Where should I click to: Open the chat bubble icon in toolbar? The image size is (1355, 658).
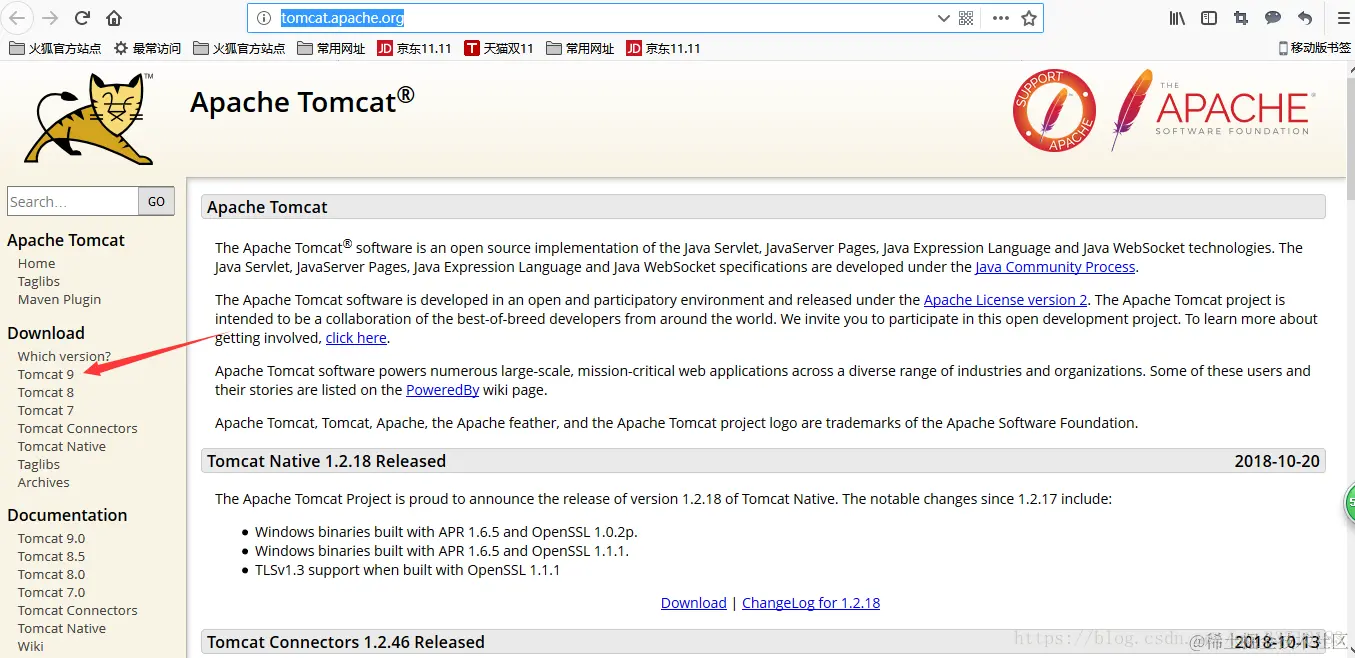coord(1273,18)
